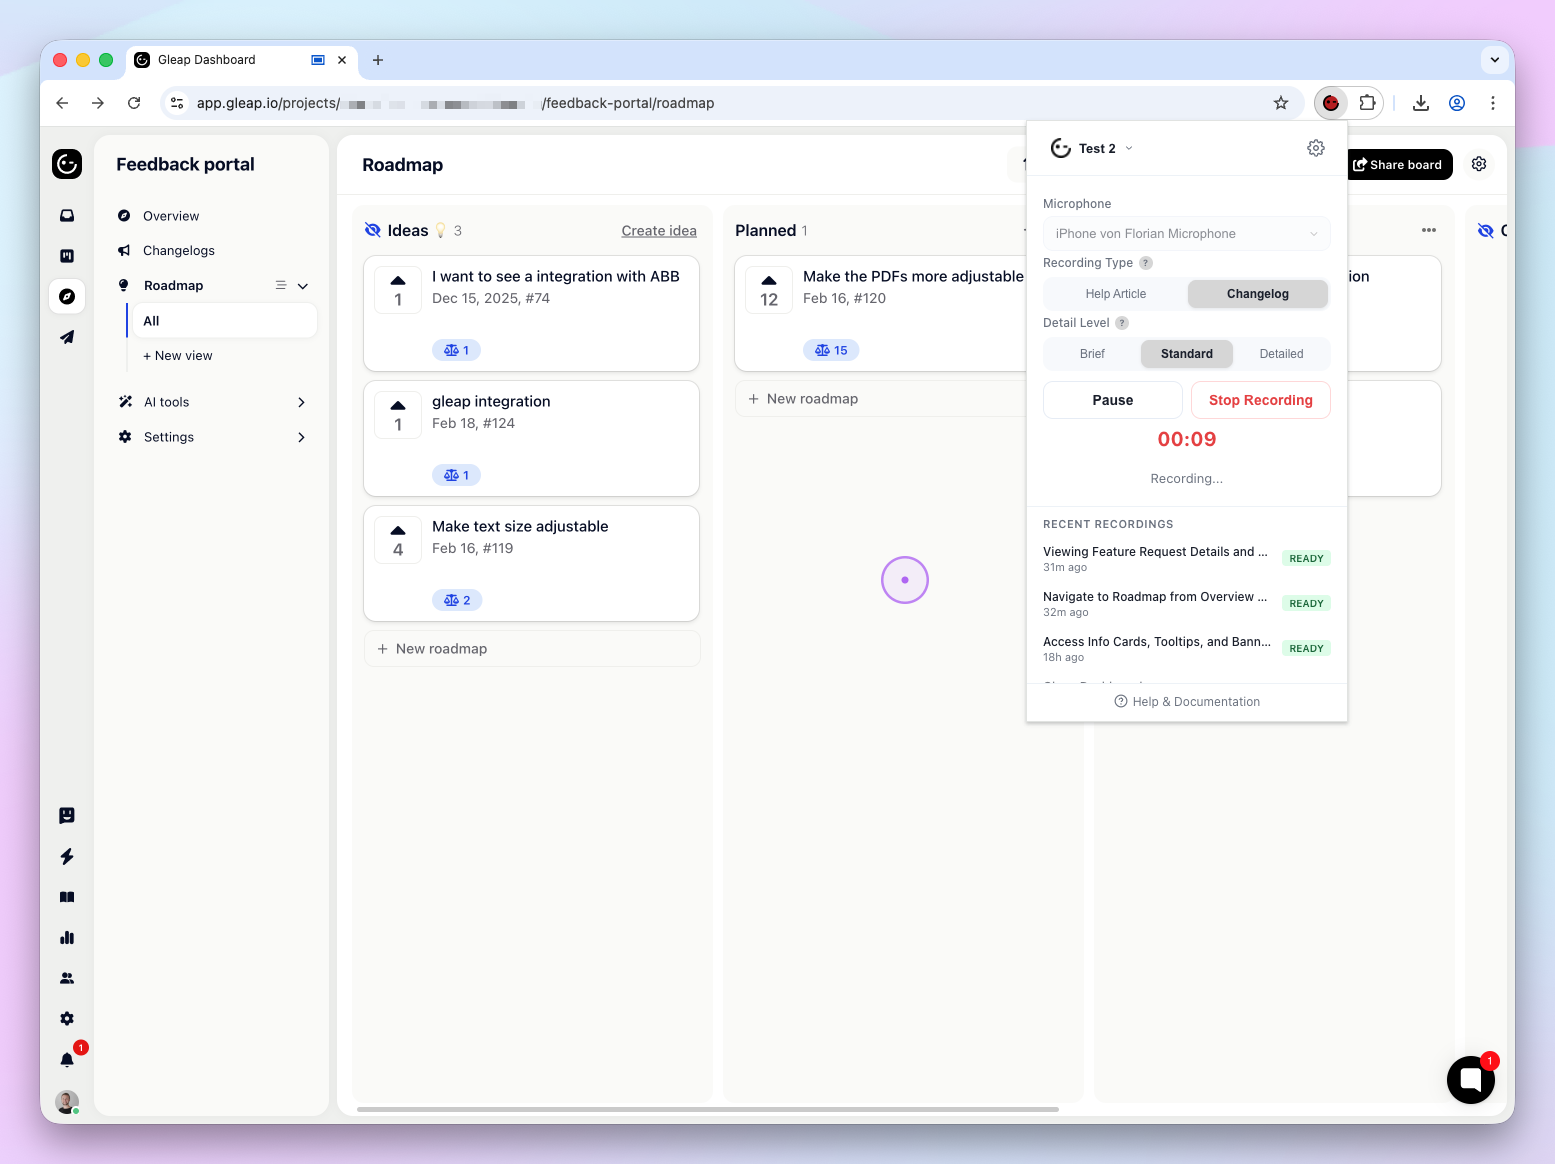Open board settings gear next to Share board
1555x1164 pixels.
[1479, 164]
